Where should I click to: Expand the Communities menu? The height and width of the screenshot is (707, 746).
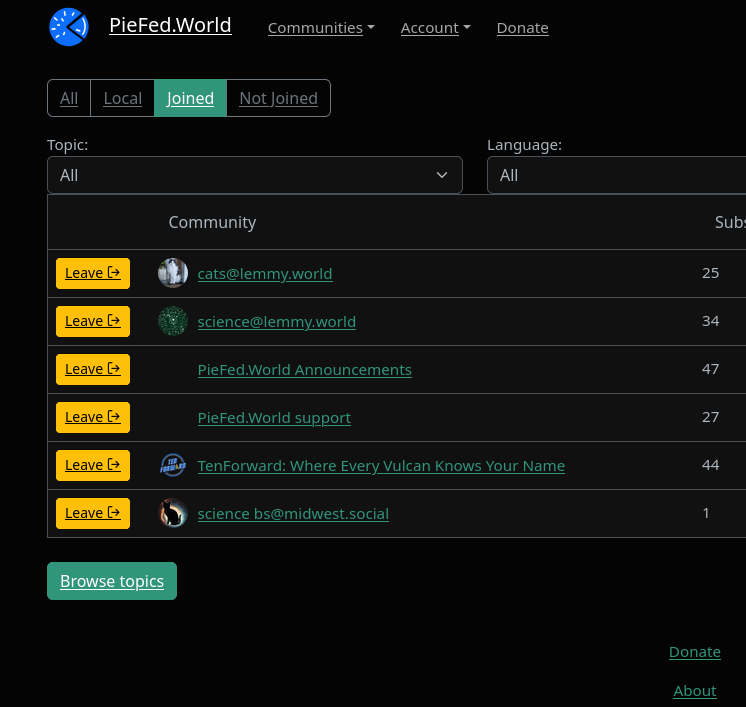click(321, 28)
